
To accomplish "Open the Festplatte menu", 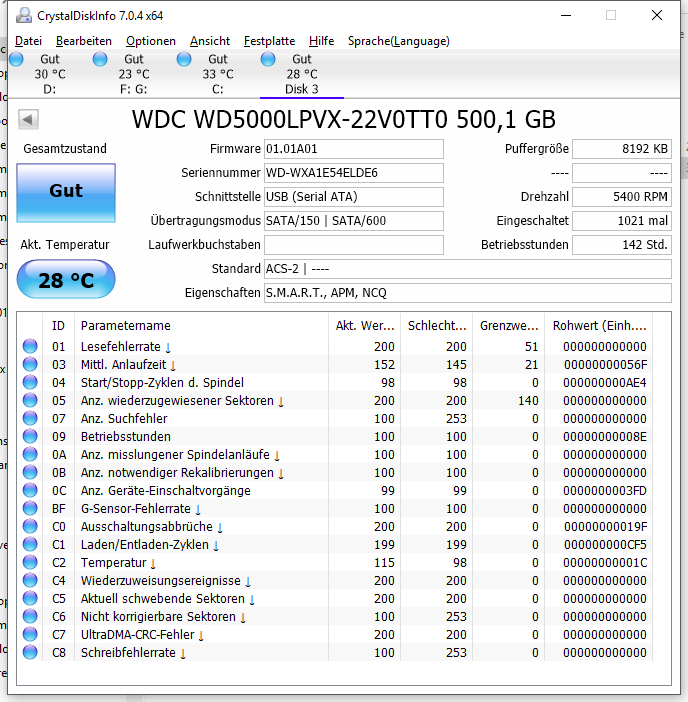I will (269, 41).
